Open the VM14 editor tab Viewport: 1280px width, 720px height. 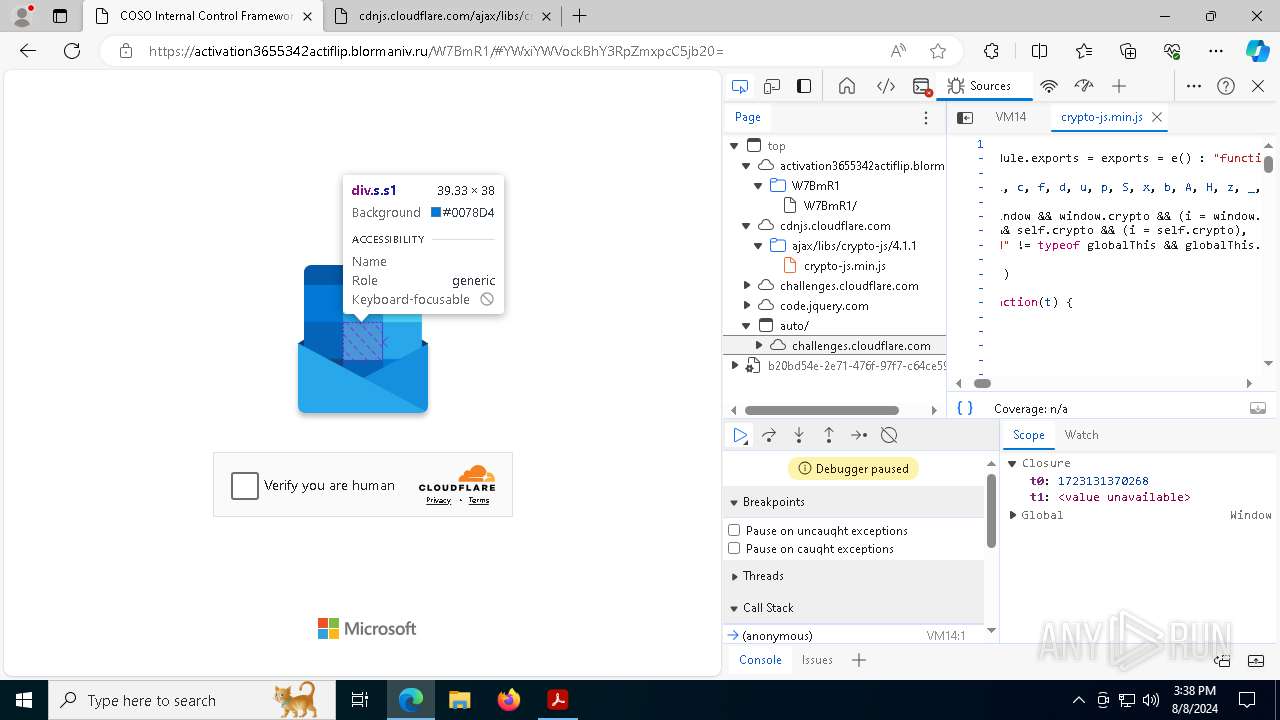click(1011, 117)
